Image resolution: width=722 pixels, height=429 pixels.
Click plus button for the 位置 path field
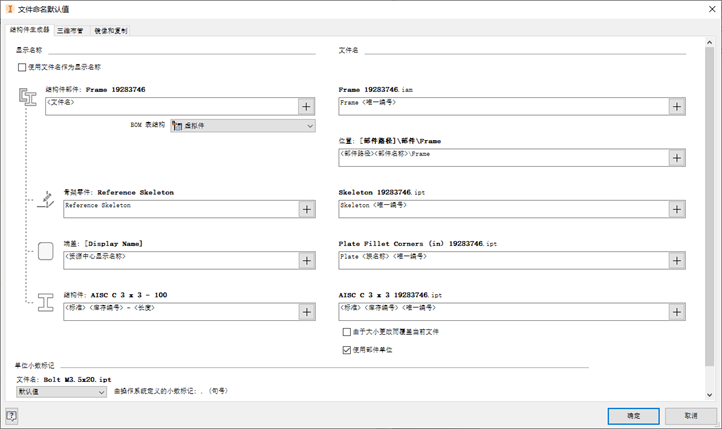click(x=677, y=158)
